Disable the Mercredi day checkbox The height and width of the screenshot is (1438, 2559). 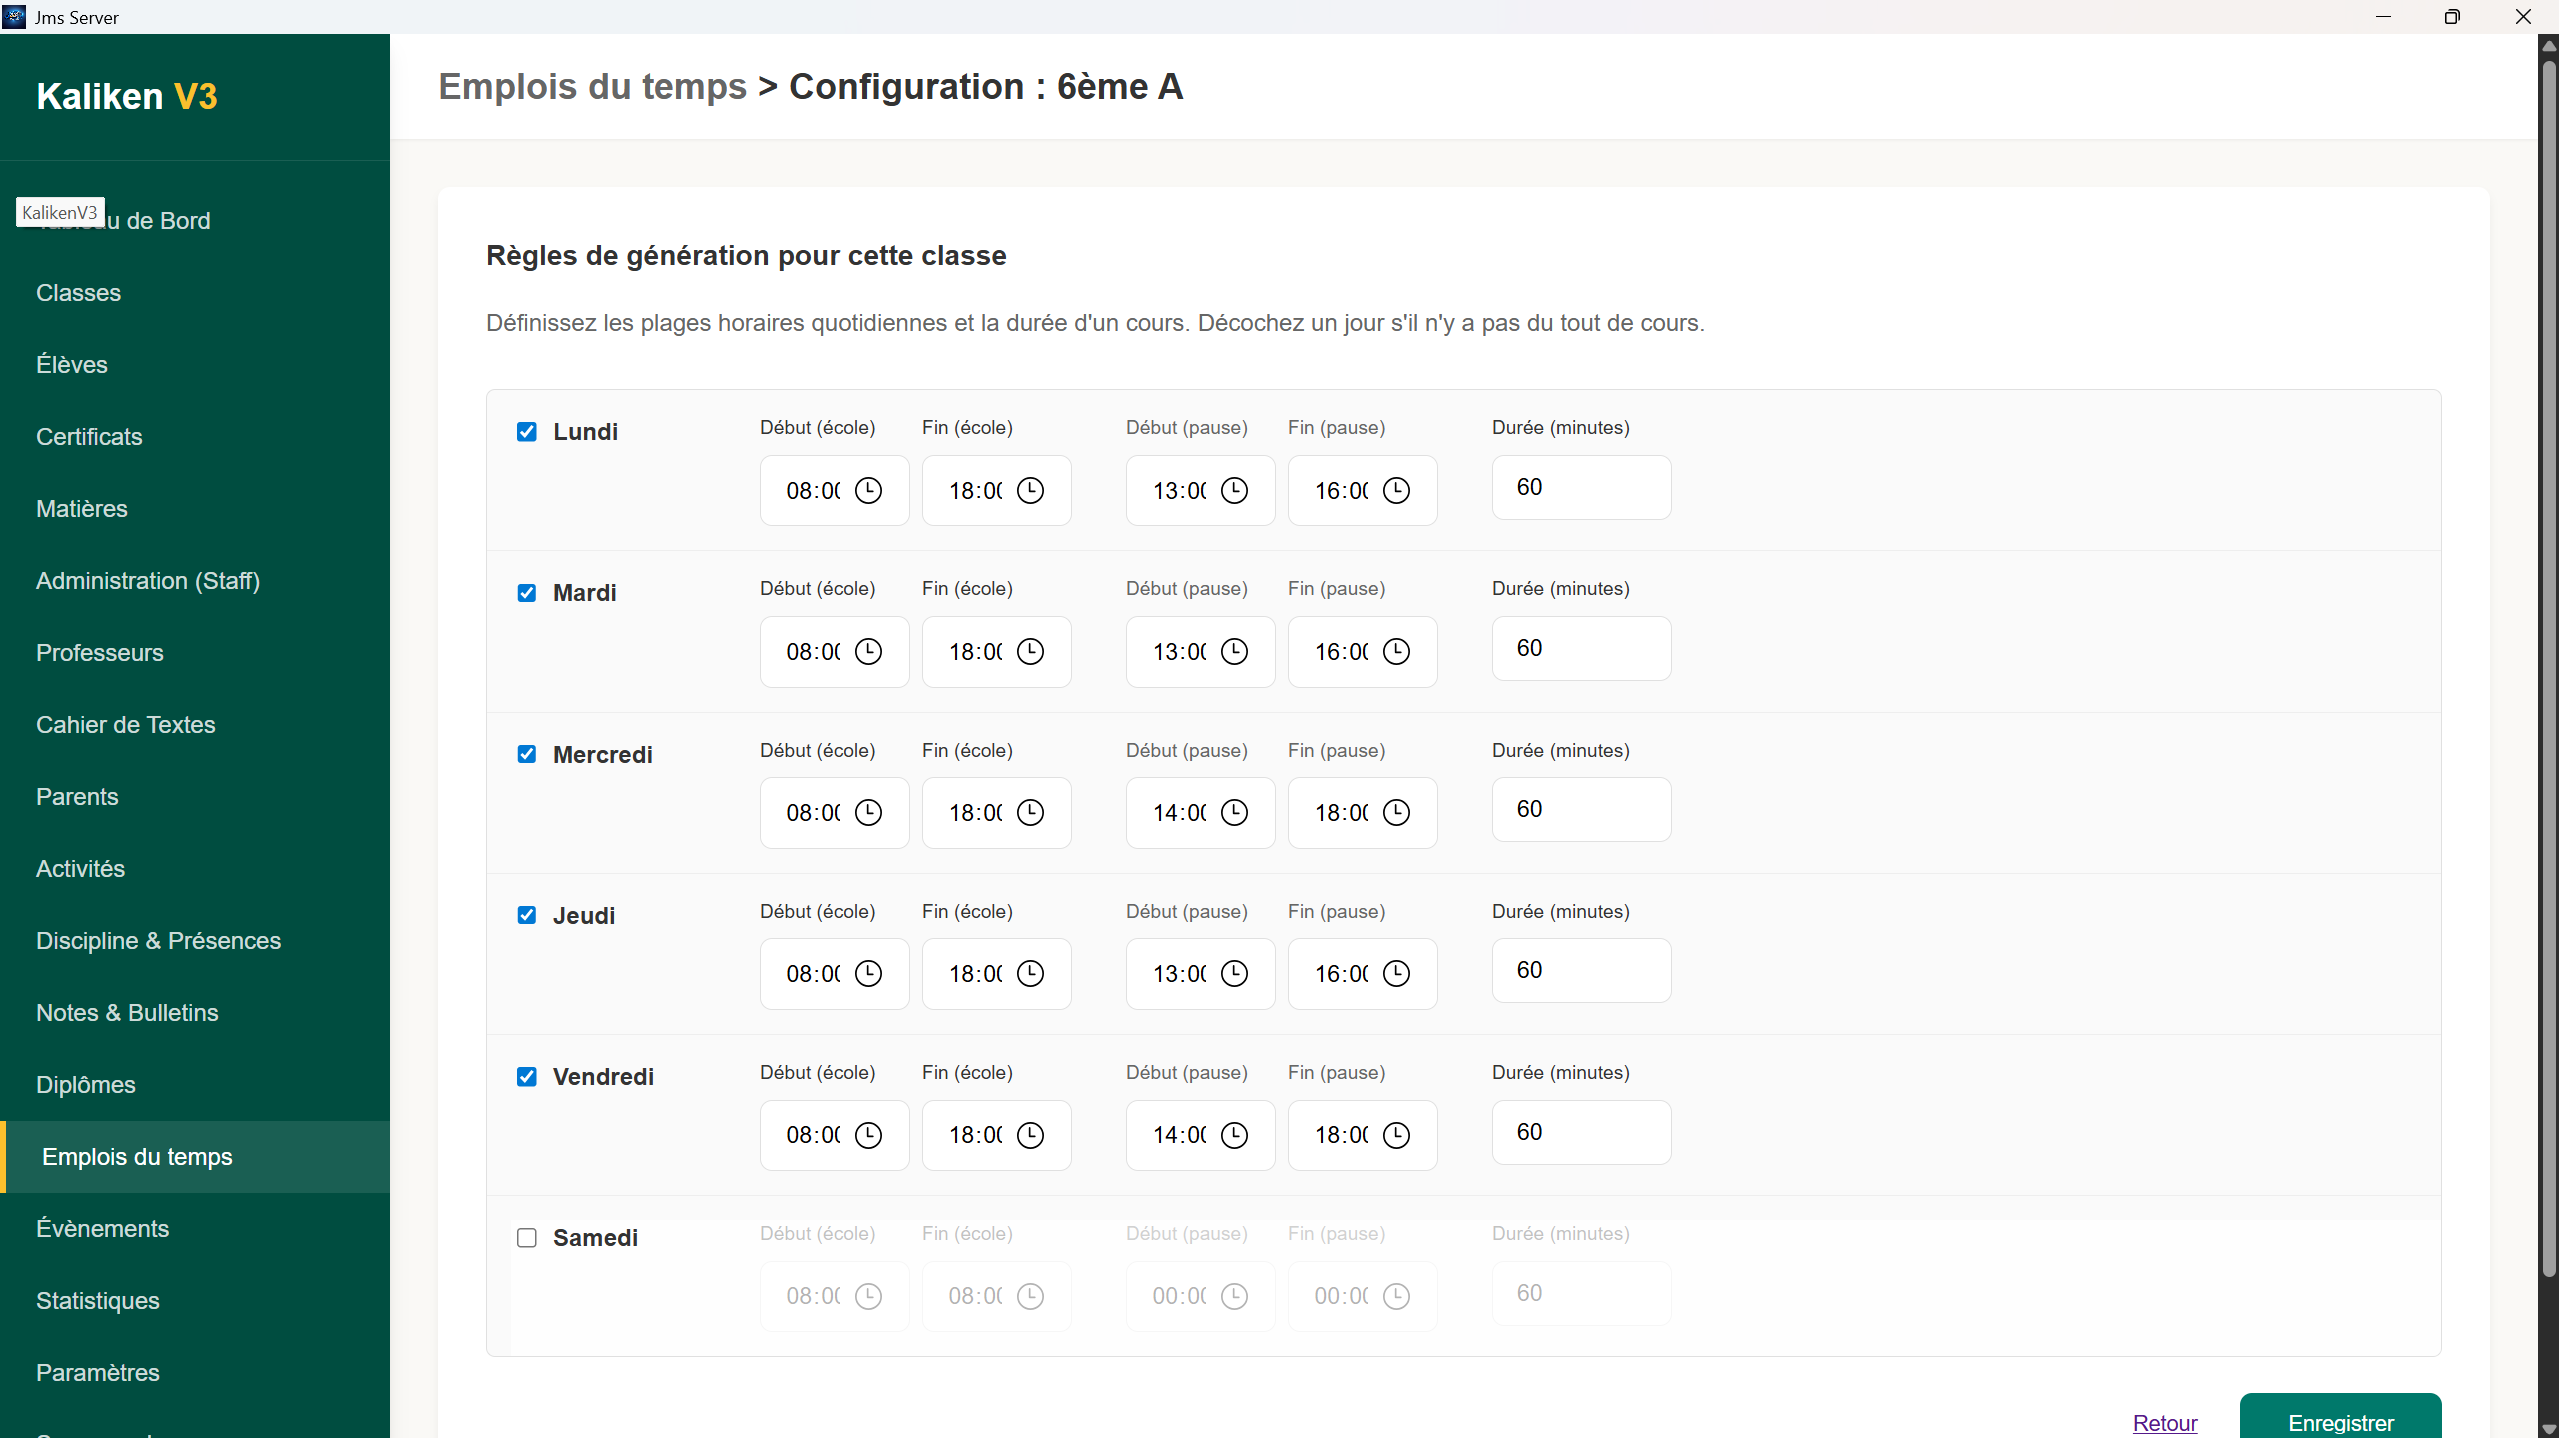(x=527, y=754)
